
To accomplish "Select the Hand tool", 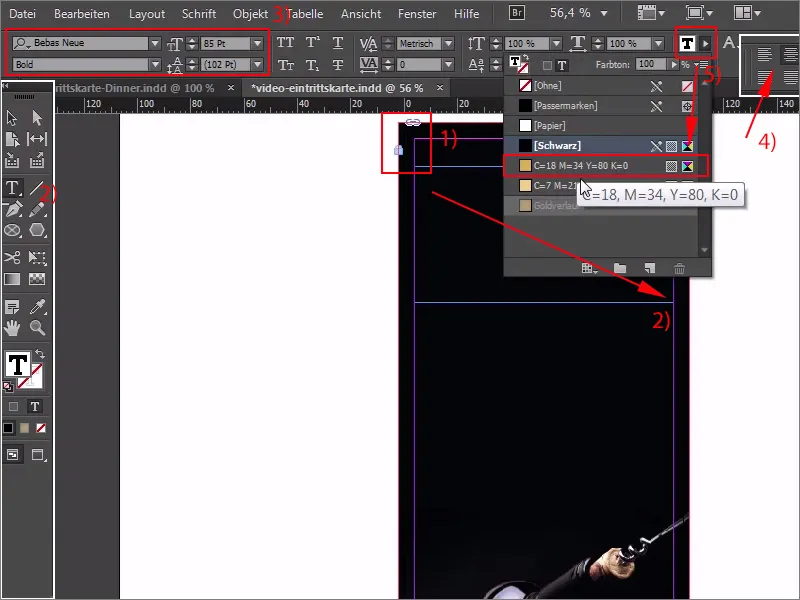I will point(12,328).
